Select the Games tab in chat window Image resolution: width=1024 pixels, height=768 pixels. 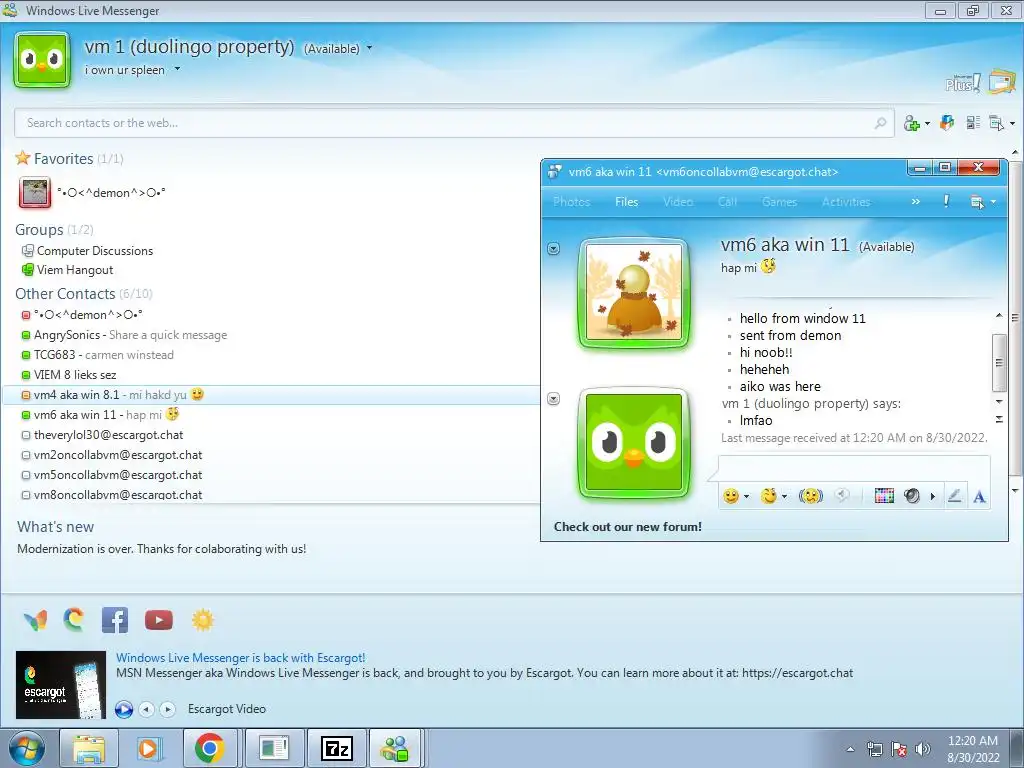779,202
